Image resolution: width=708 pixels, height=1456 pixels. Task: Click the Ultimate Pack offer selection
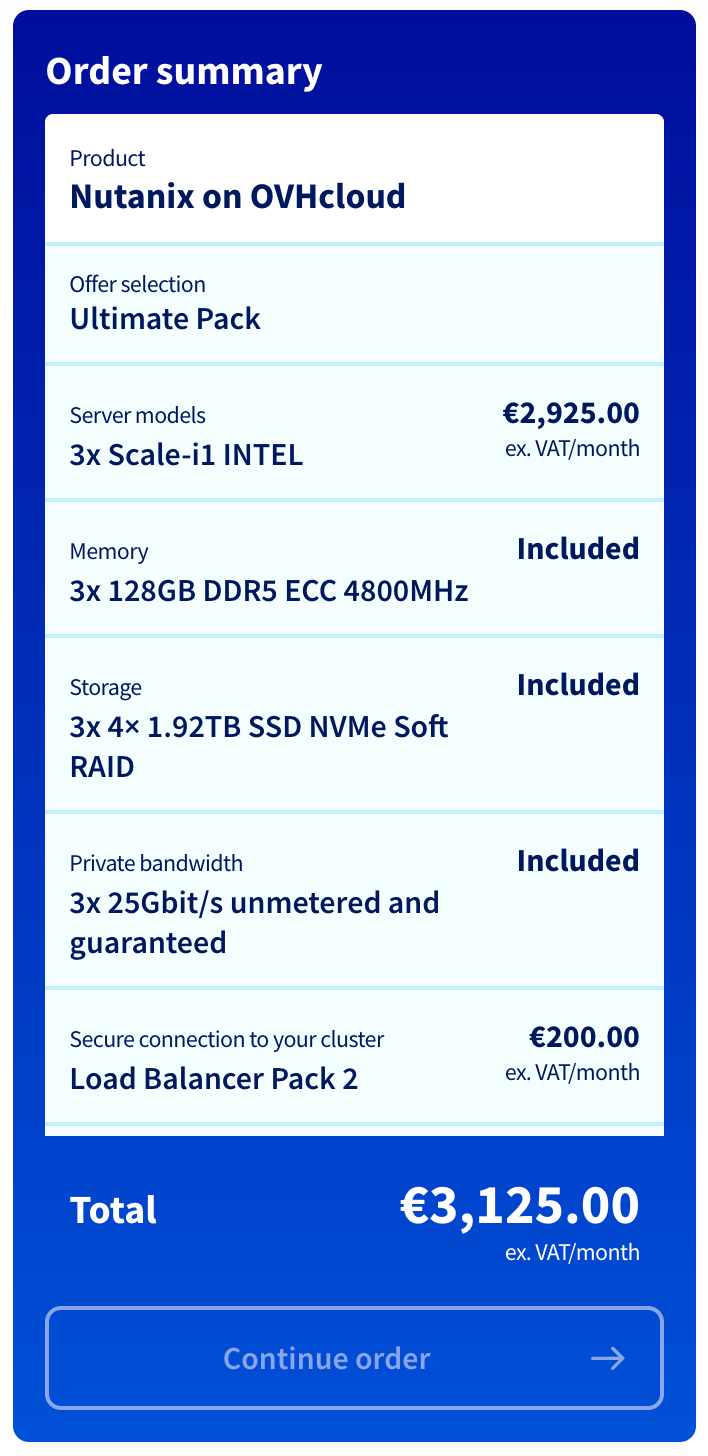[165, 319]
